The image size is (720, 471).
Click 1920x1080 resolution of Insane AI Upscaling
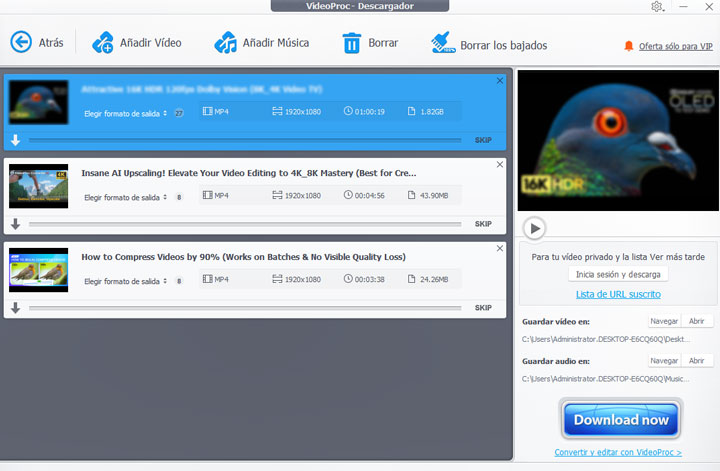pos(297,196)
